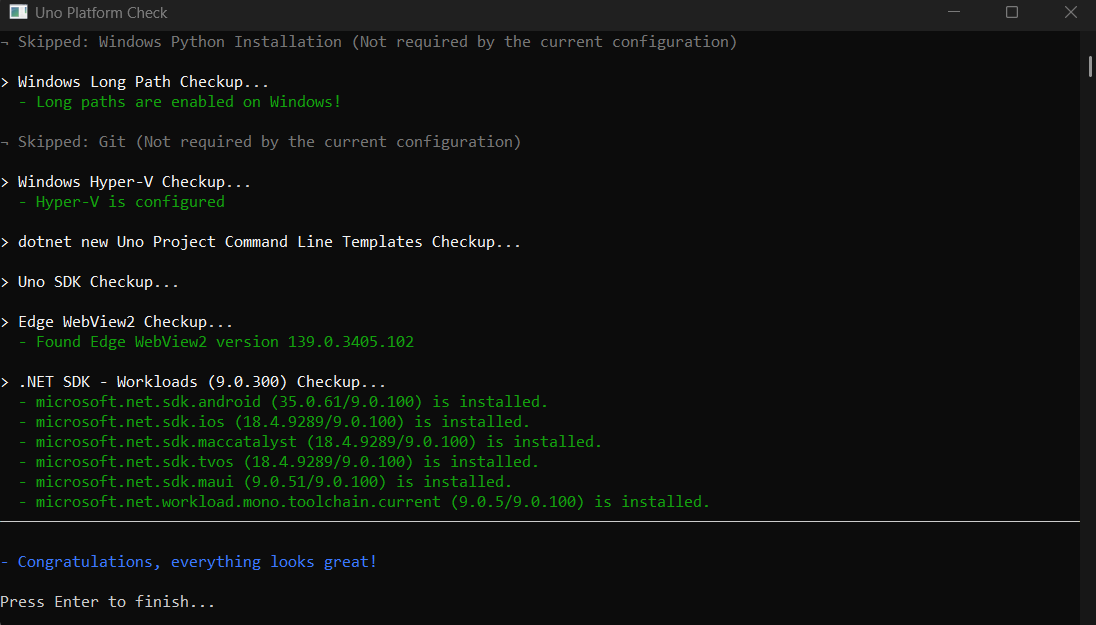Click the "Uno Platform Check" window title text

101,13
